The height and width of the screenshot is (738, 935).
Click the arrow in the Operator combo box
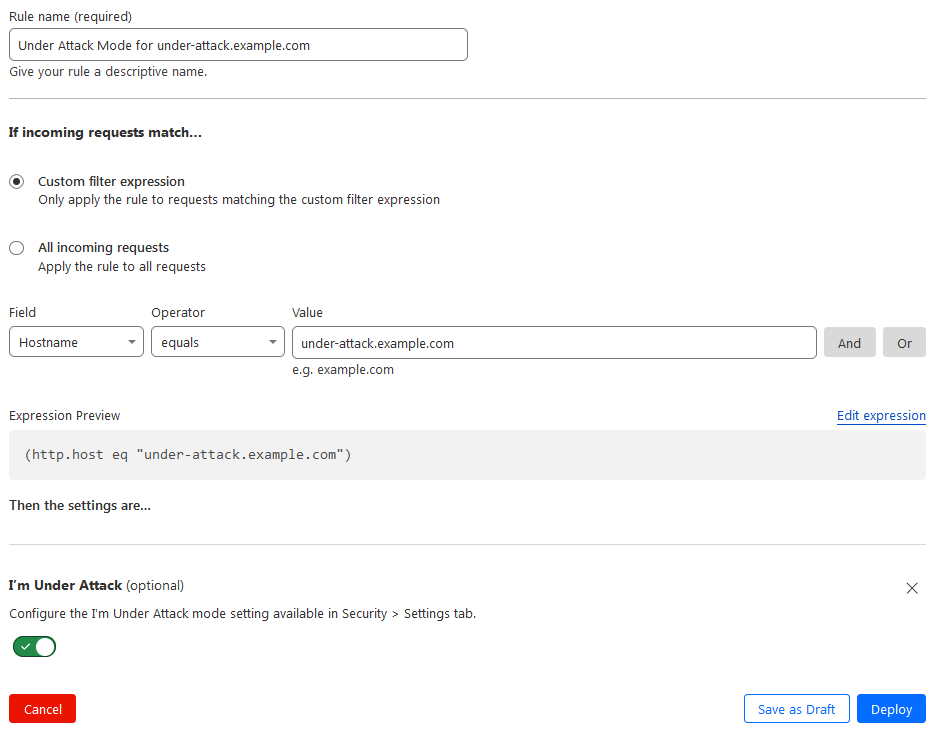click(x=273, y=343)
